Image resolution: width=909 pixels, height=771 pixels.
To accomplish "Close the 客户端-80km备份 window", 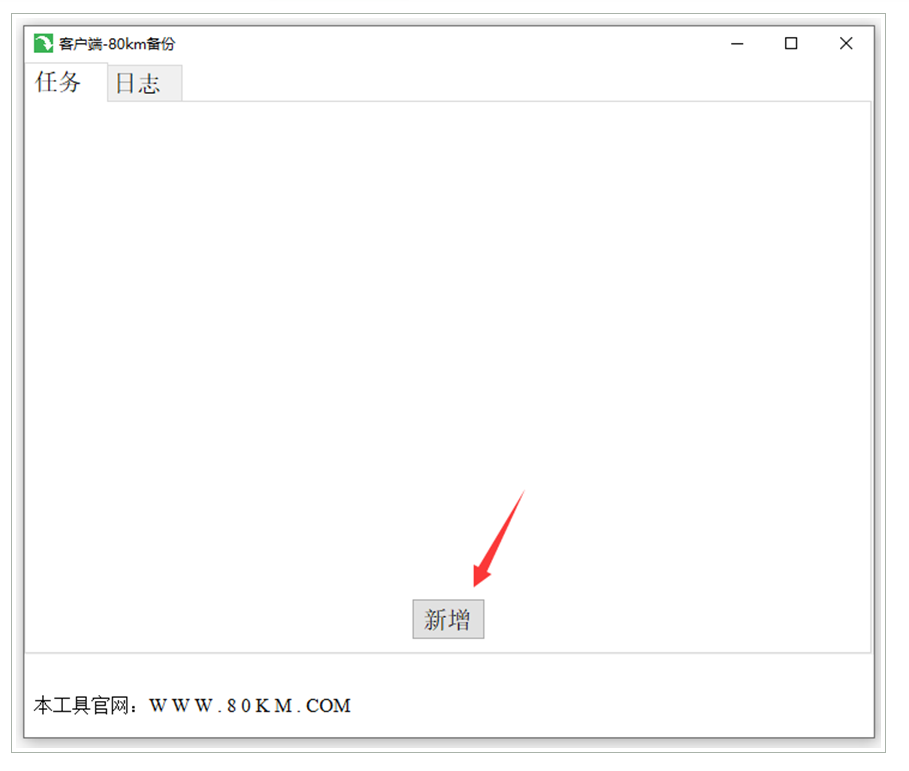I will (x=846, y=43).
